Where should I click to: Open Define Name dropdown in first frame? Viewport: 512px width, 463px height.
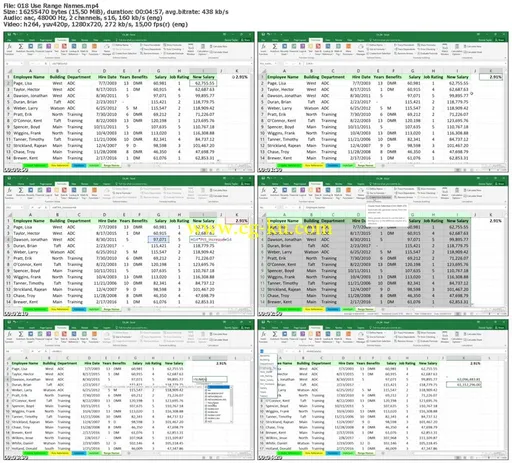[121, 45]
